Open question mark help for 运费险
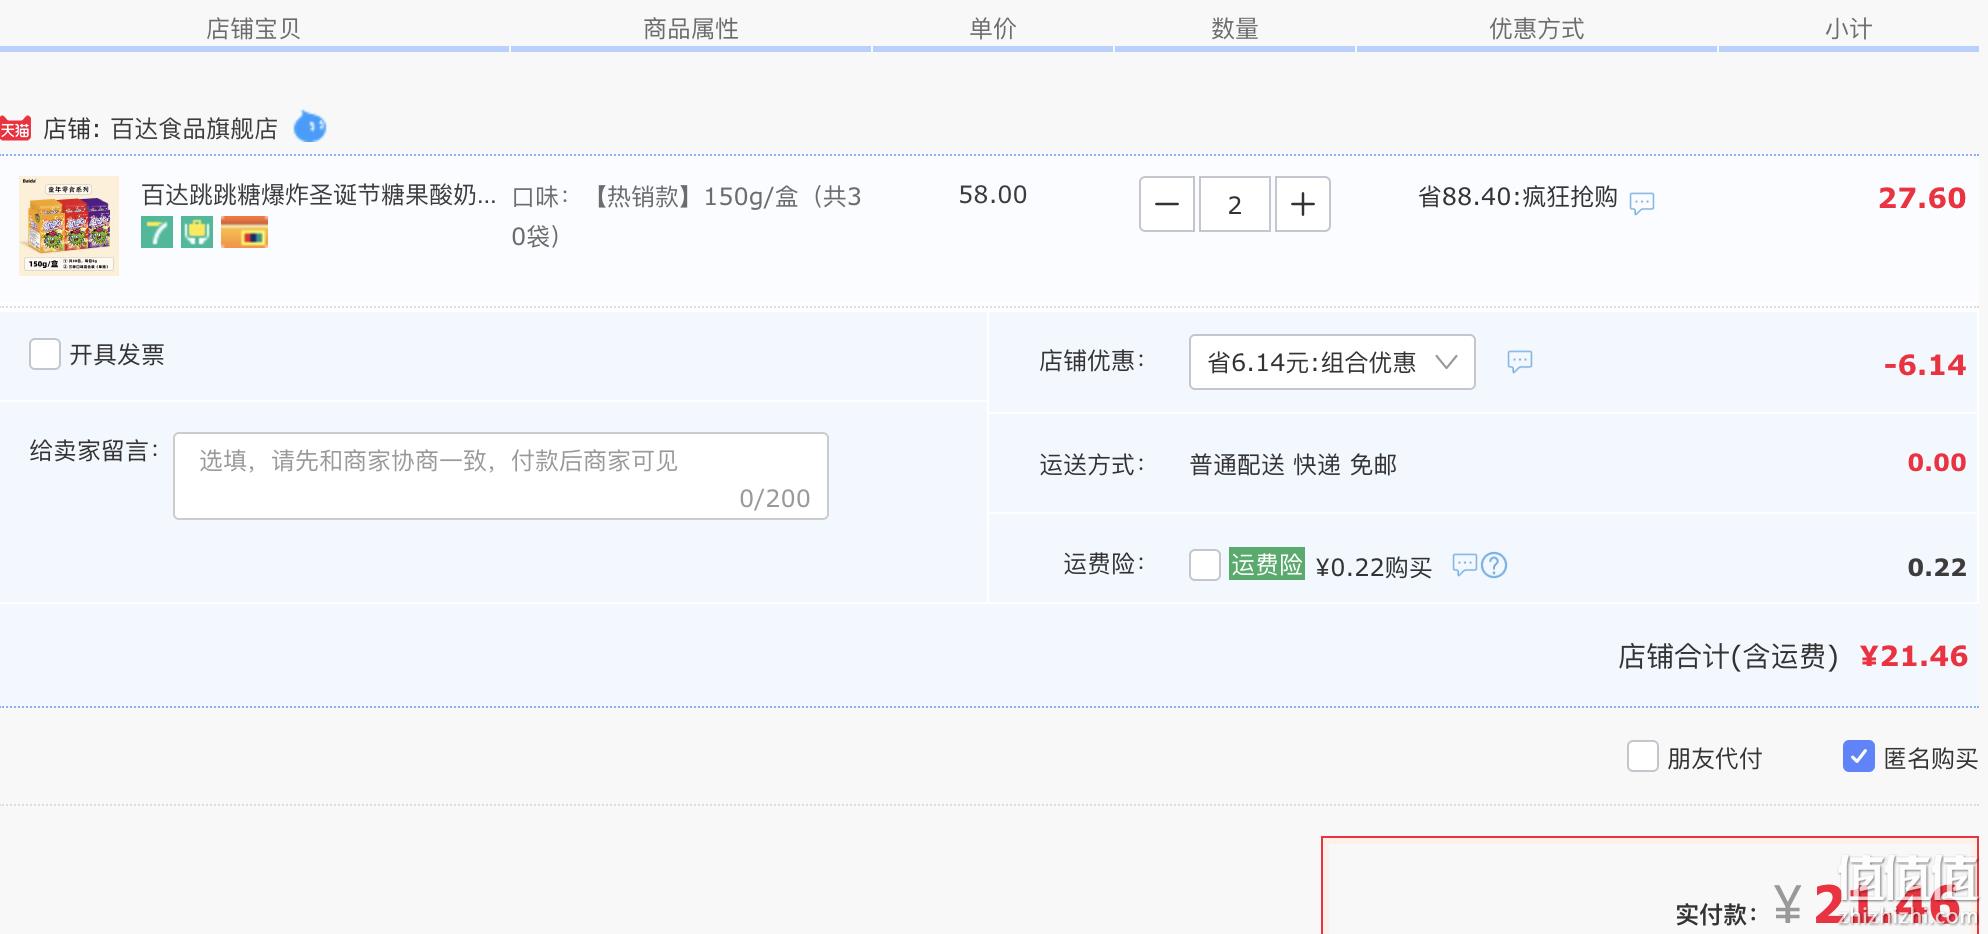Image resolution: width=1988 pixels, height=934 pixels. (x=1494, y=565)
